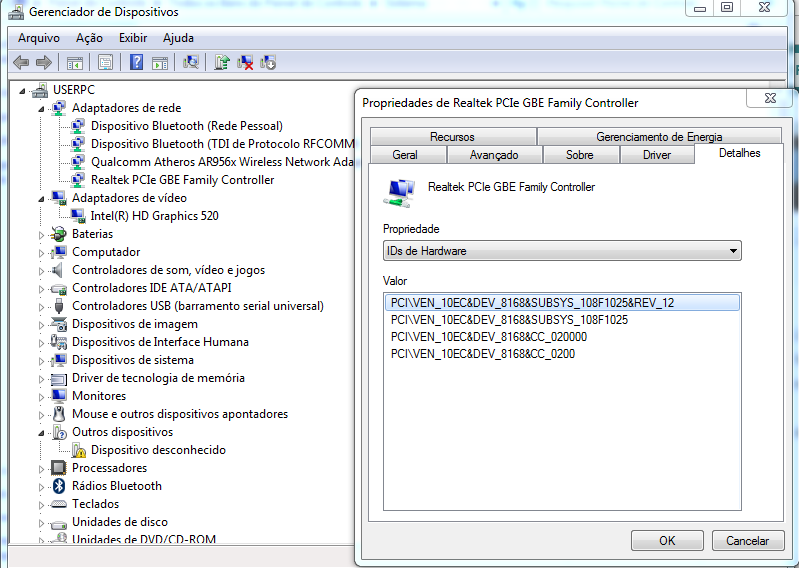The image size is (799, 568).
Task: Switch to the Sobre tab
Action: (580, 155)
